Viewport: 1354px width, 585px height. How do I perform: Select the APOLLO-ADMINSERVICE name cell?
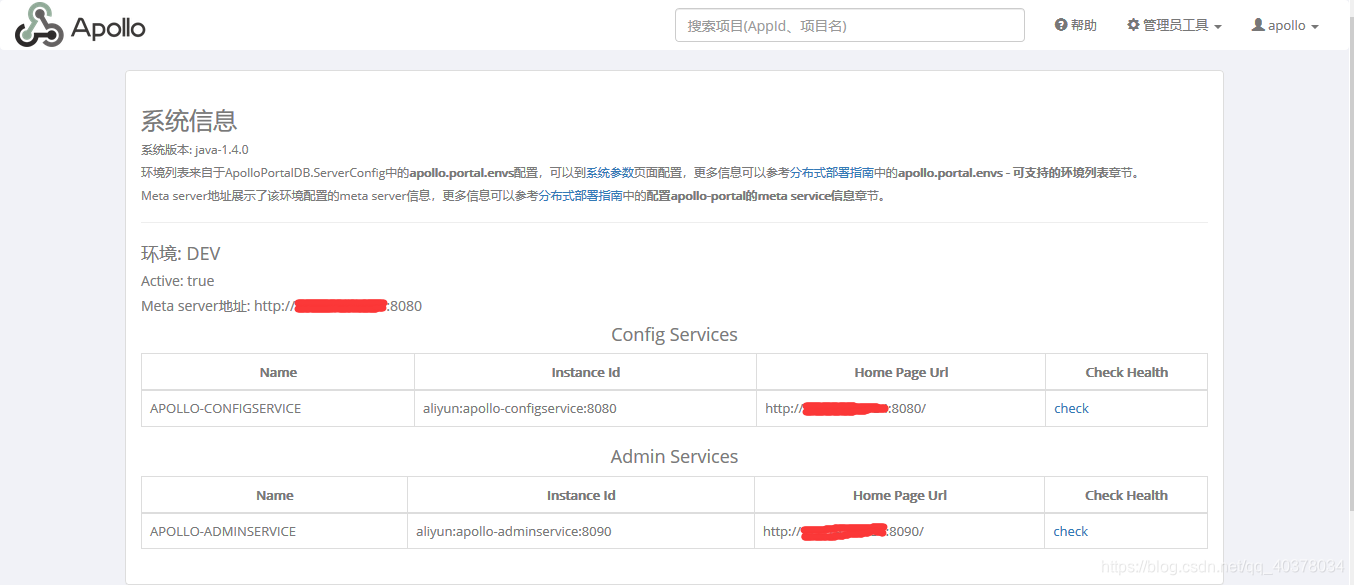[x=275, y=531]
